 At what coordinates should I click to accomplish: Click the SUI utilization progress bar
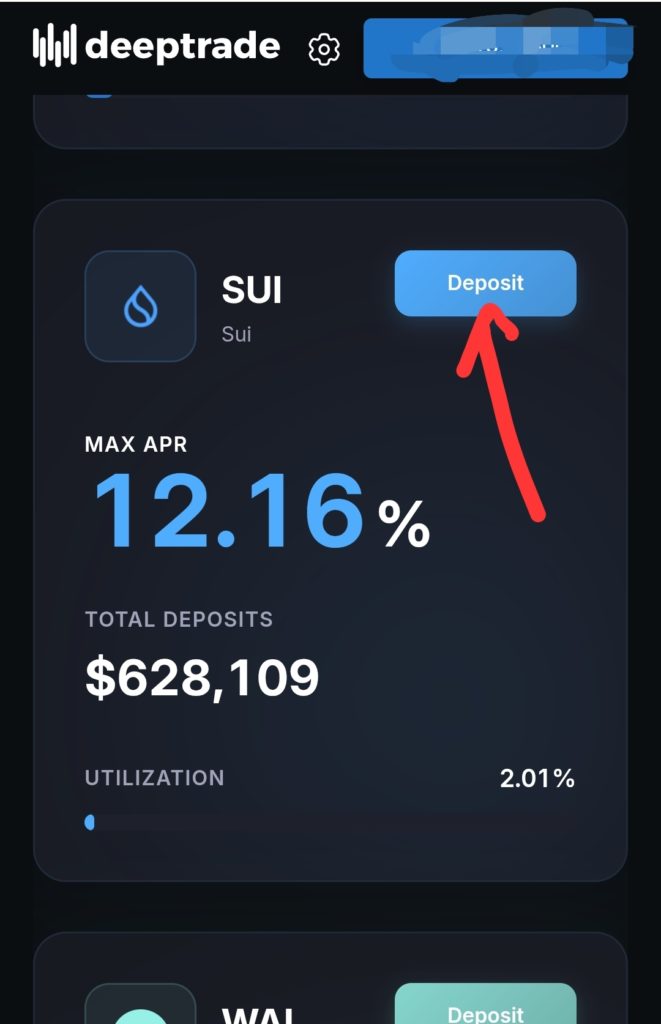(330, 822)
